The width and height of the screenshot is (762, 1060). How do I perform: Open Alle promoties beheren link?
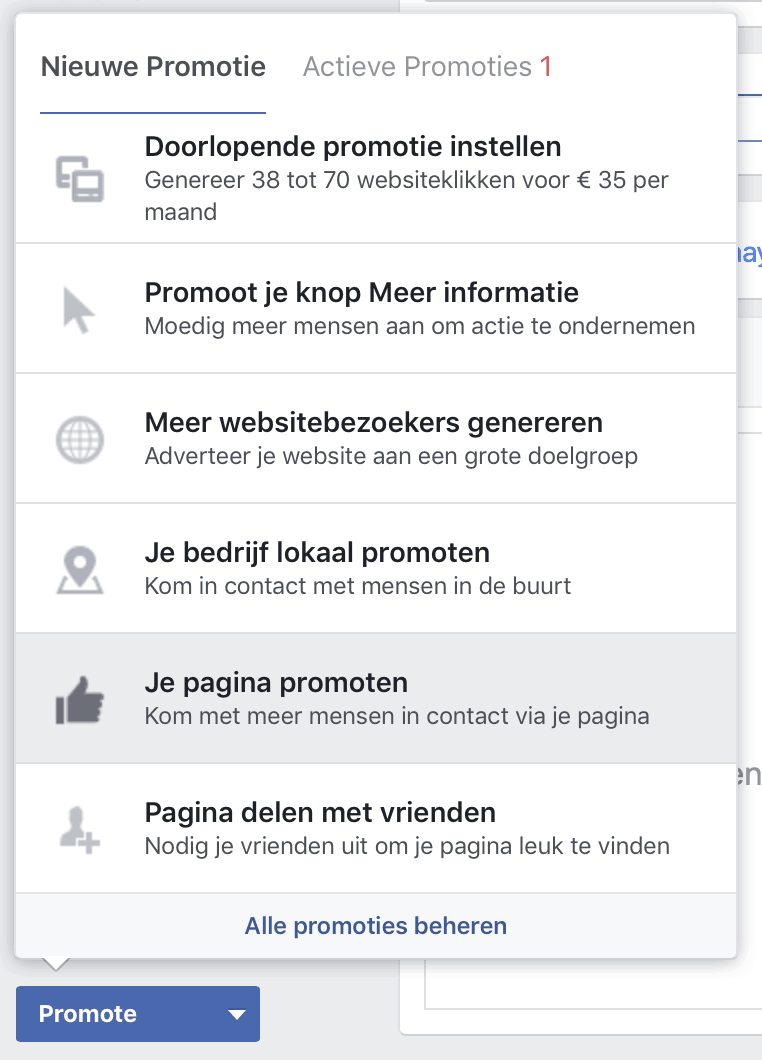(376, 925)
